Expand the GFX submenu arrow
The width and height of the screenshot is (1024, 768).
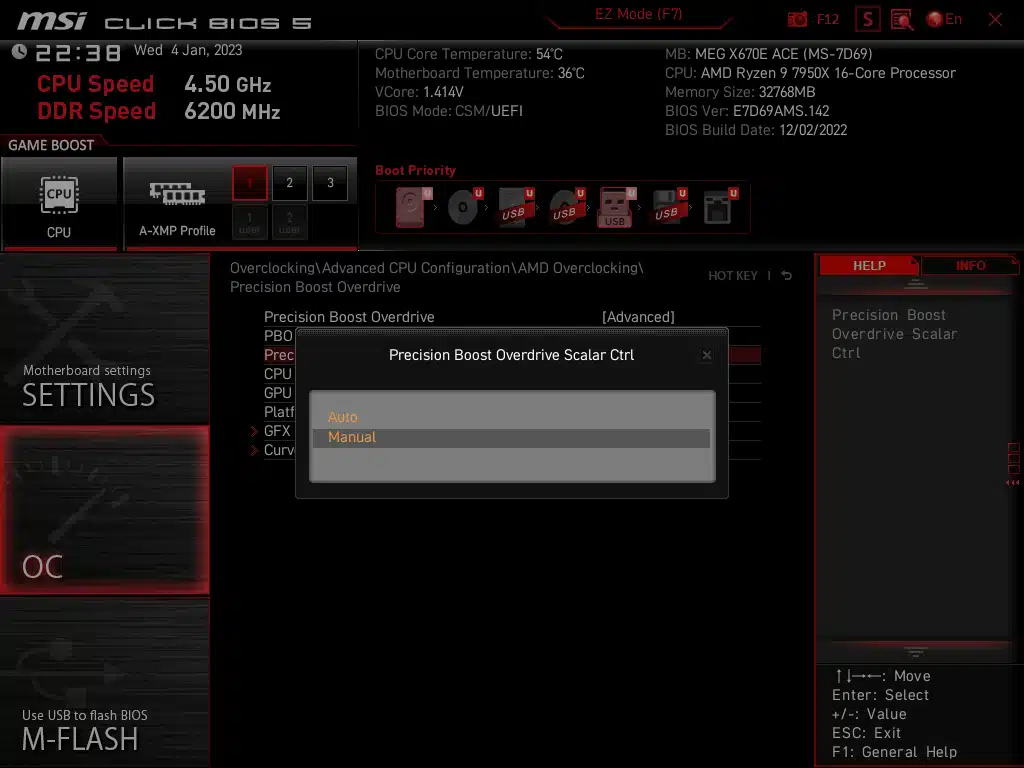coord(254,431)
